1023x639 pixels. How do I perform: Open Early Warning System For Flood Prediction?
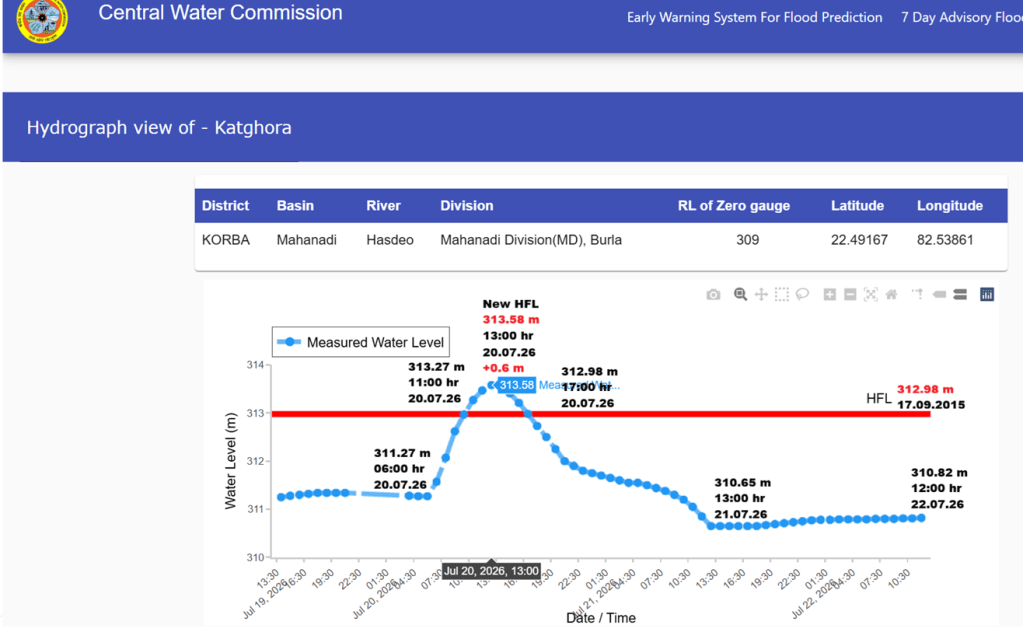coord(754,18)
